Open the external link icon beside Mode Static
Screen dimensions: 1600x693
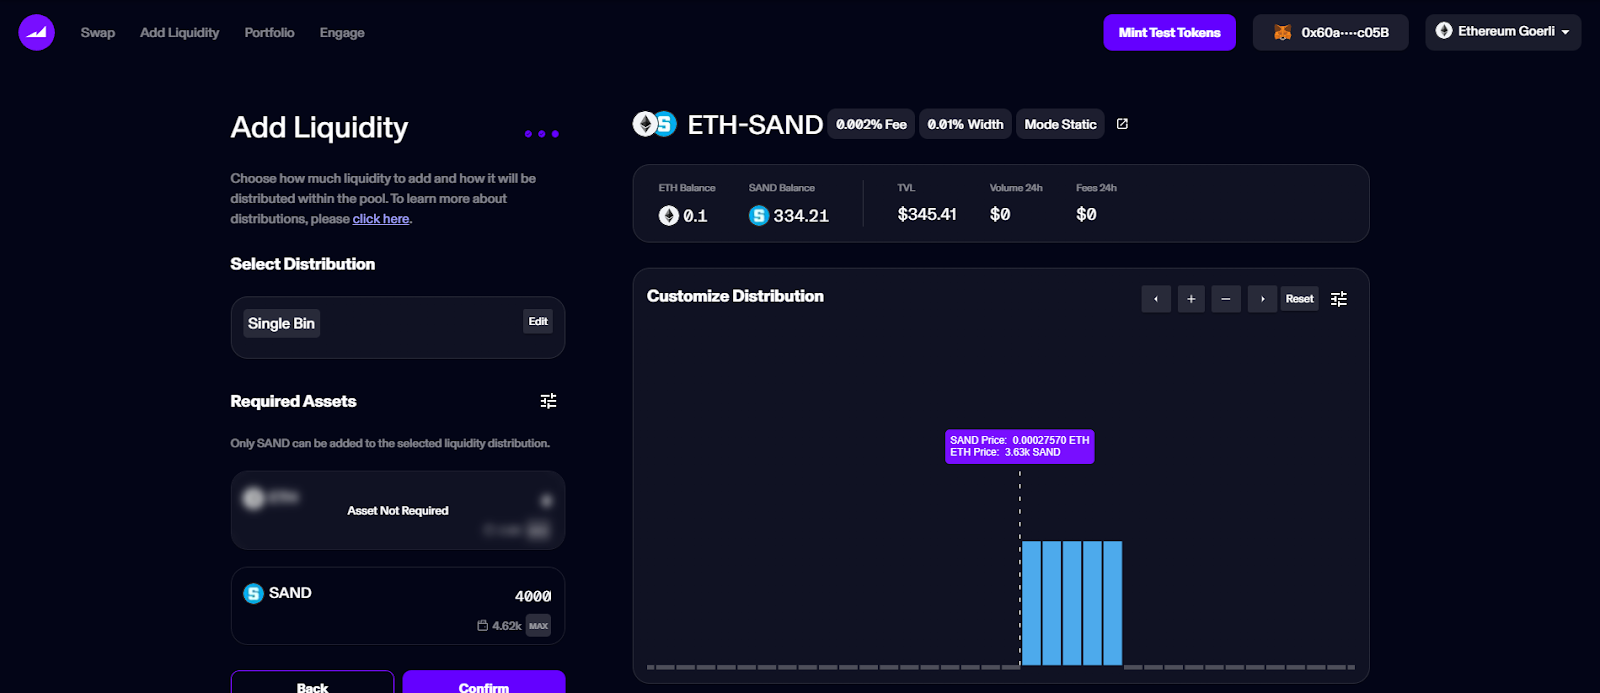click(x=1122, y=124)
